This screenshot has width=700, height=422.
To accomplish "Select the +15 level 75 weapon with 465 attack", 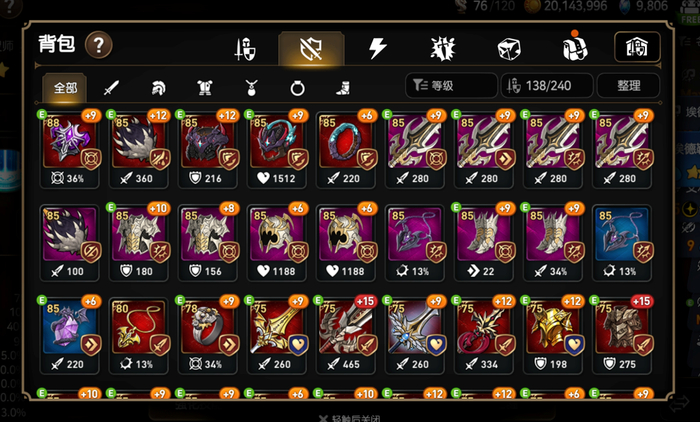I will click(x=346, y=335).
